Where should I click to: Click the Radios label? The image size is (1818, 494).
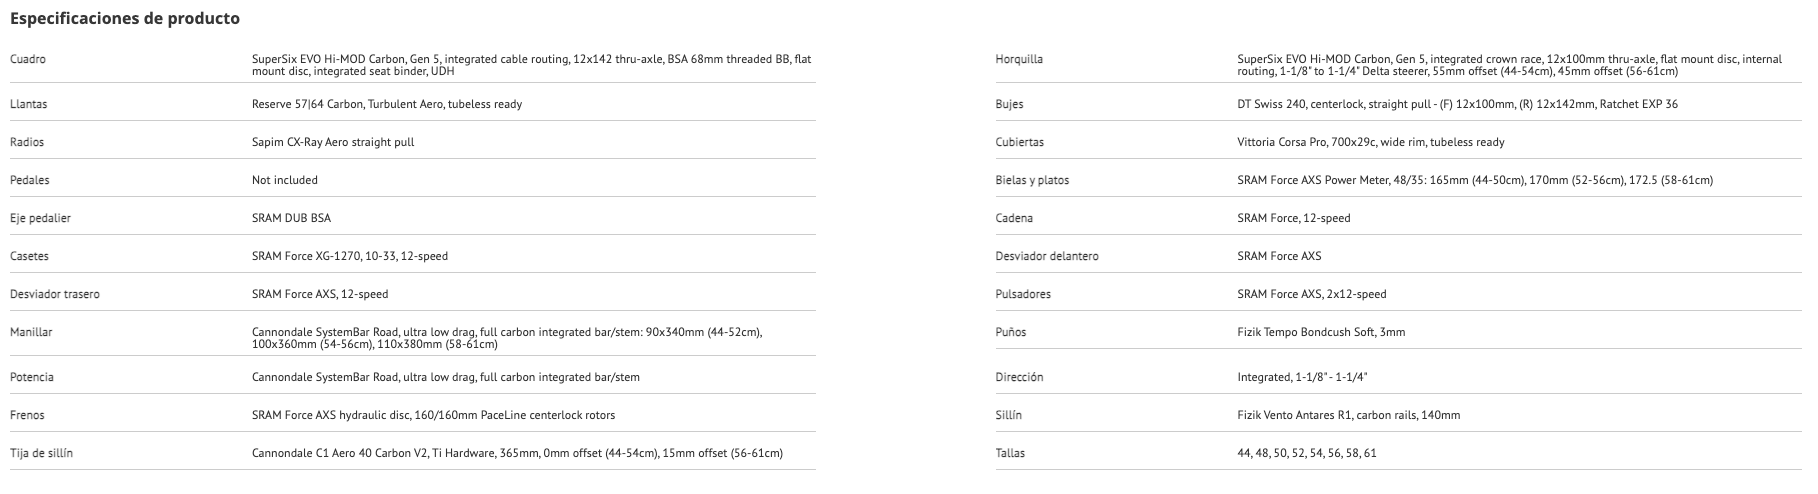pos(27,142)
